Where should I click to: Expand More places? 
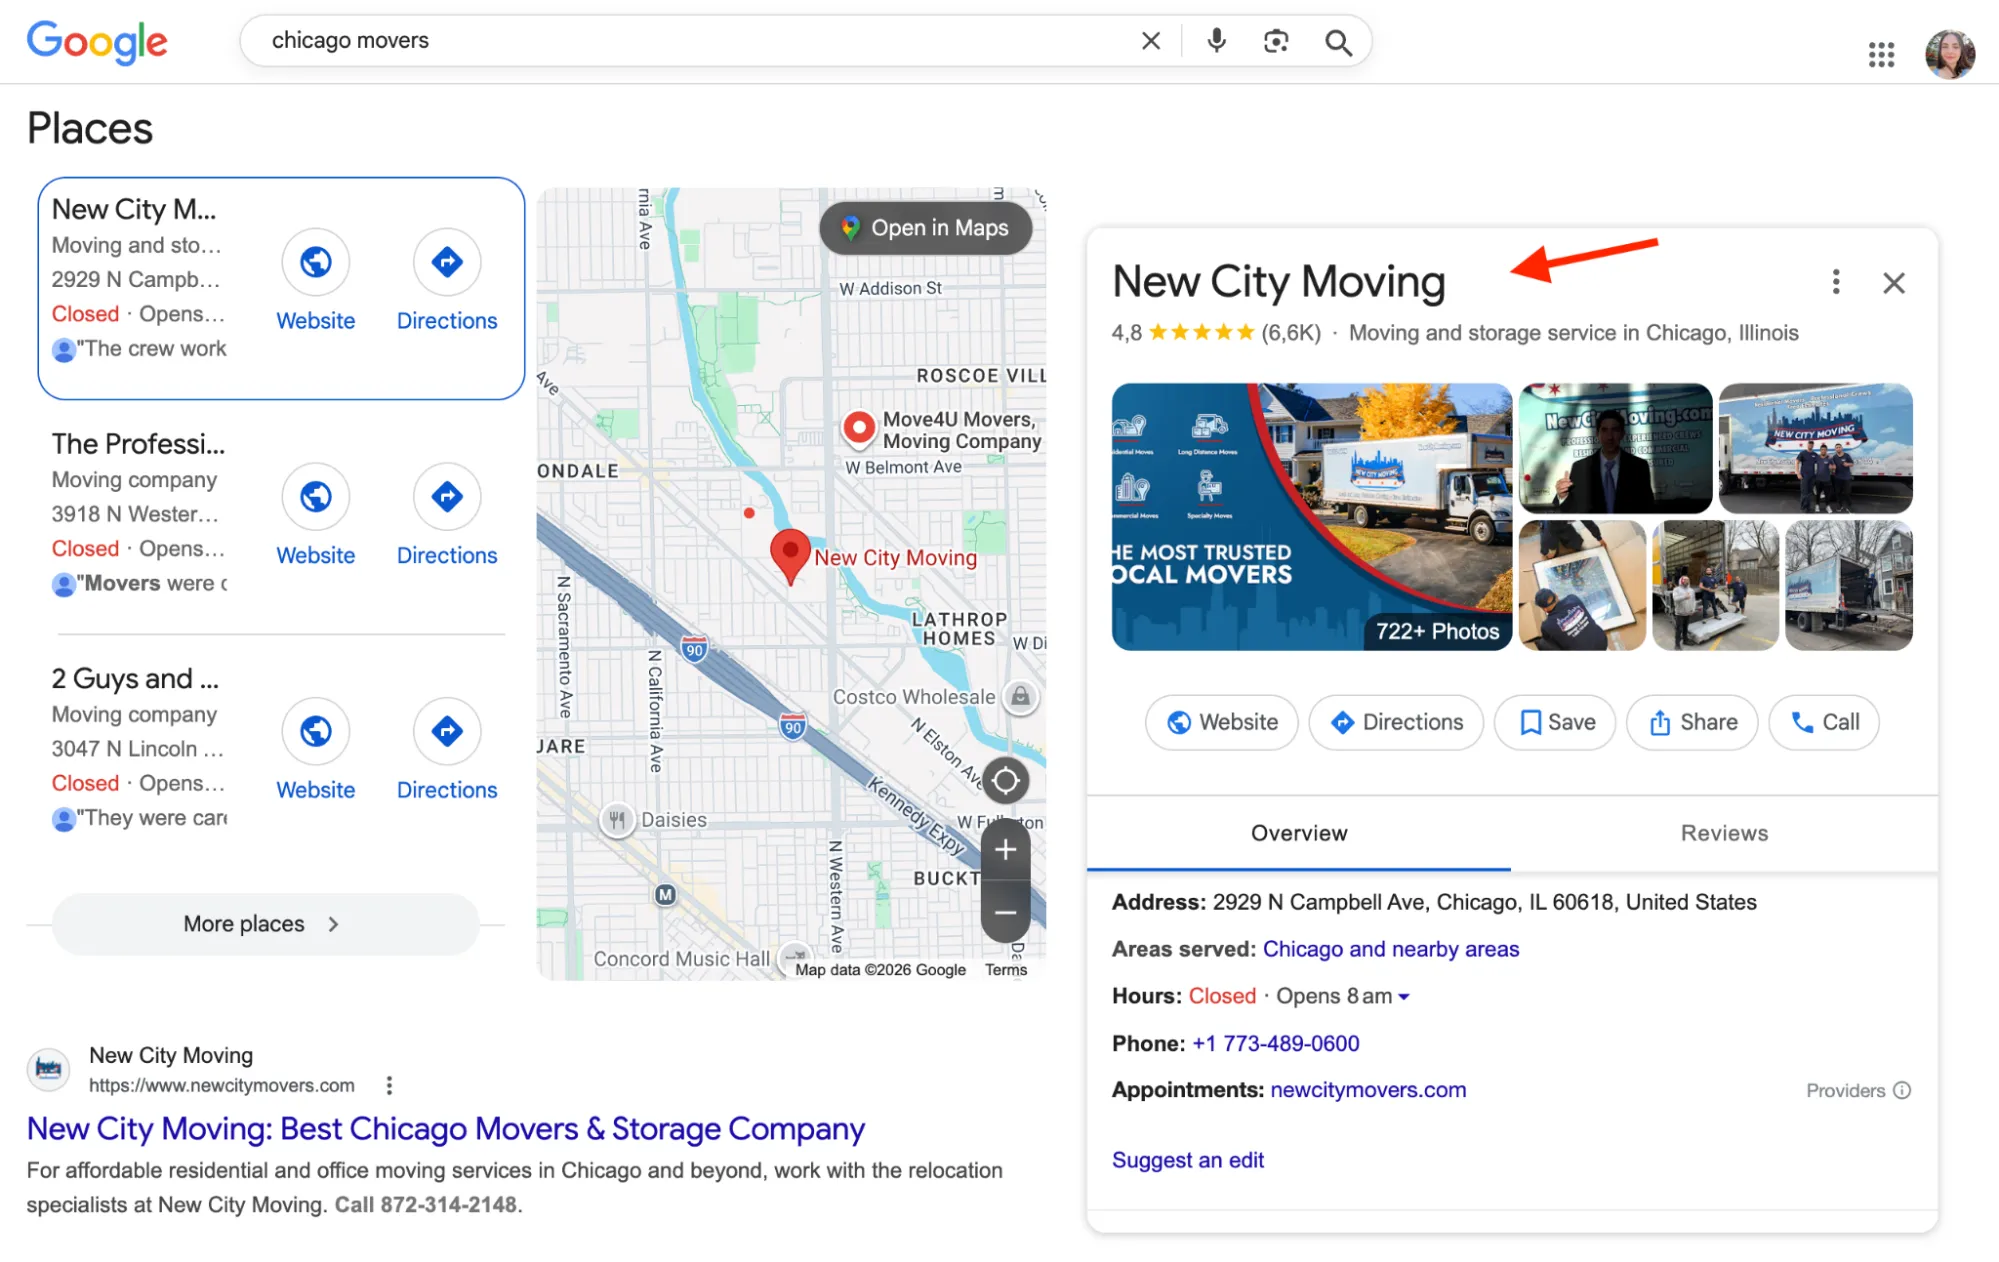tap(265, 924)
